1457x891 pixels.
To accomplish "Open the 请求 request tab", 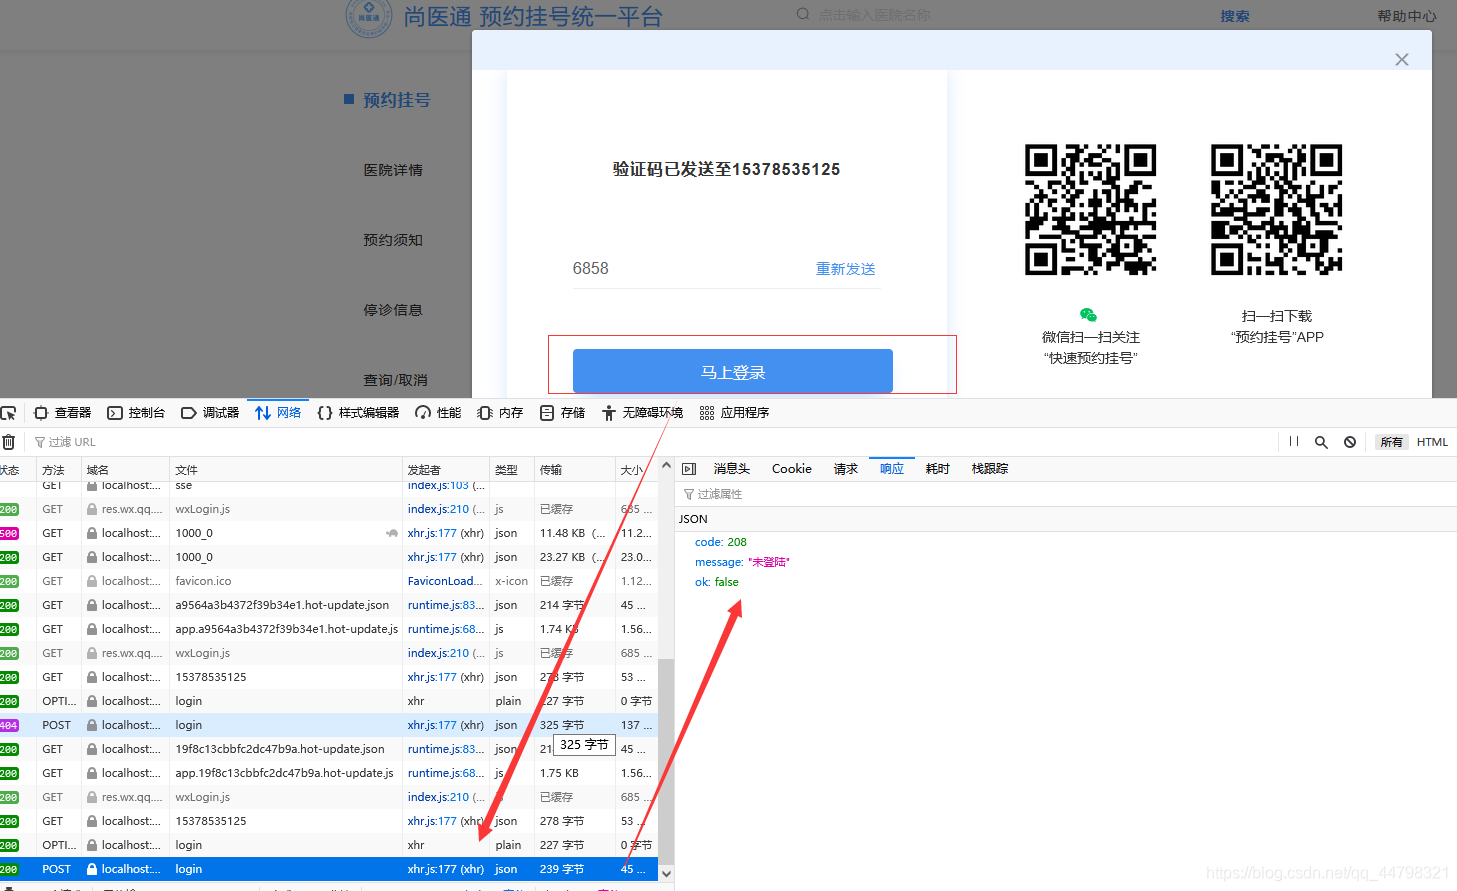I will click(x=846, y=469).
